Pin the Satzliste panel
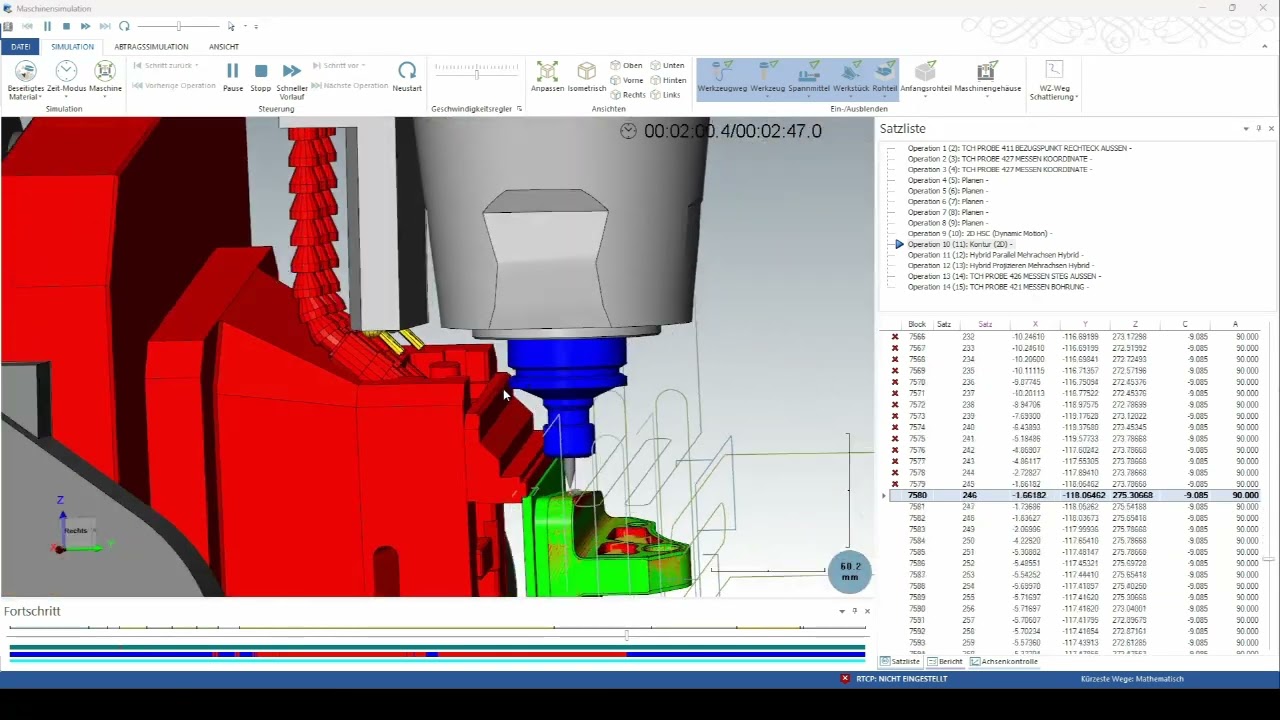1280x720 pixels. (1259, 129)
